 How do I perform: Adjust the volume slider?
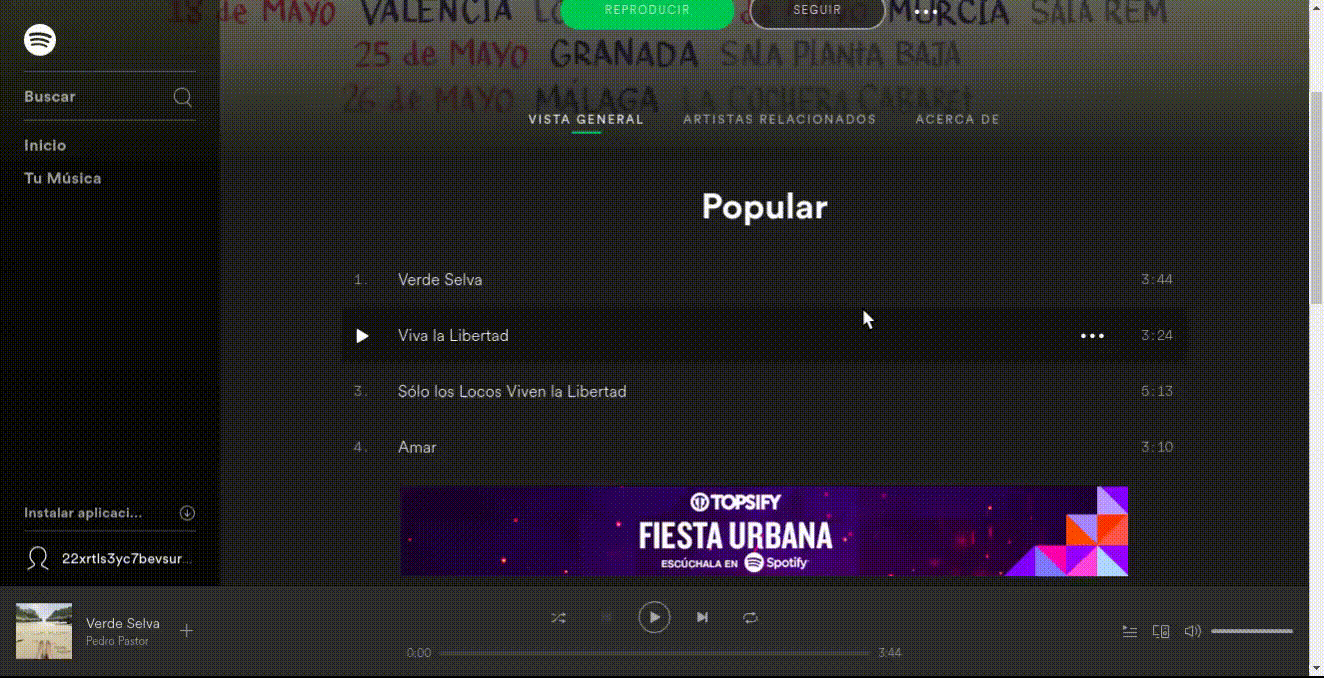point(1252,631)
